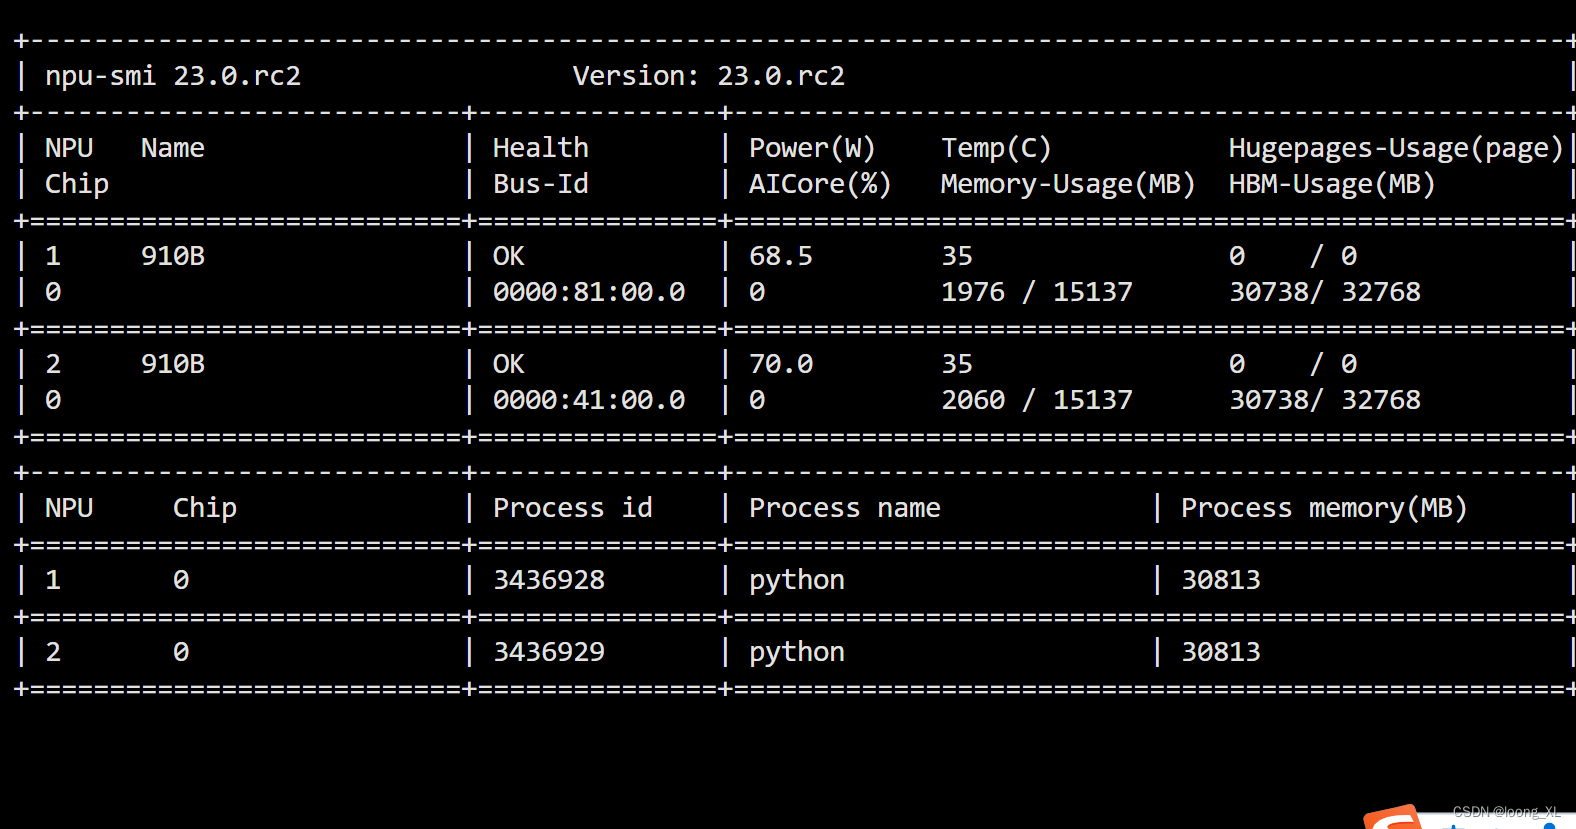Click the 'Name' column header

[x=173, y=148]
